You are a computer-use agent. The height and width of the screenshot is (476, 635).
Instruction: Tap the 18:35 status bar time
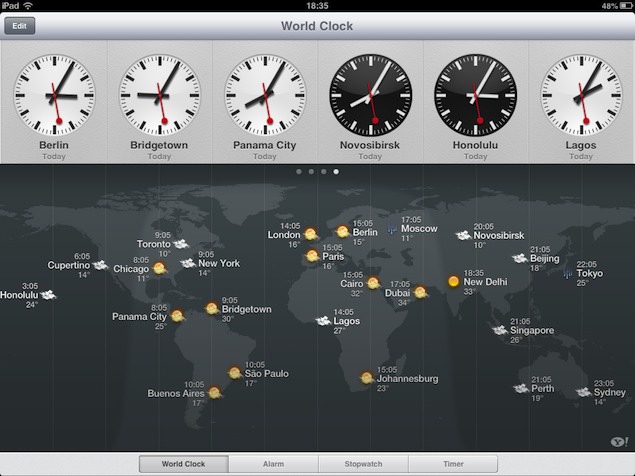[x=318, y=6]
